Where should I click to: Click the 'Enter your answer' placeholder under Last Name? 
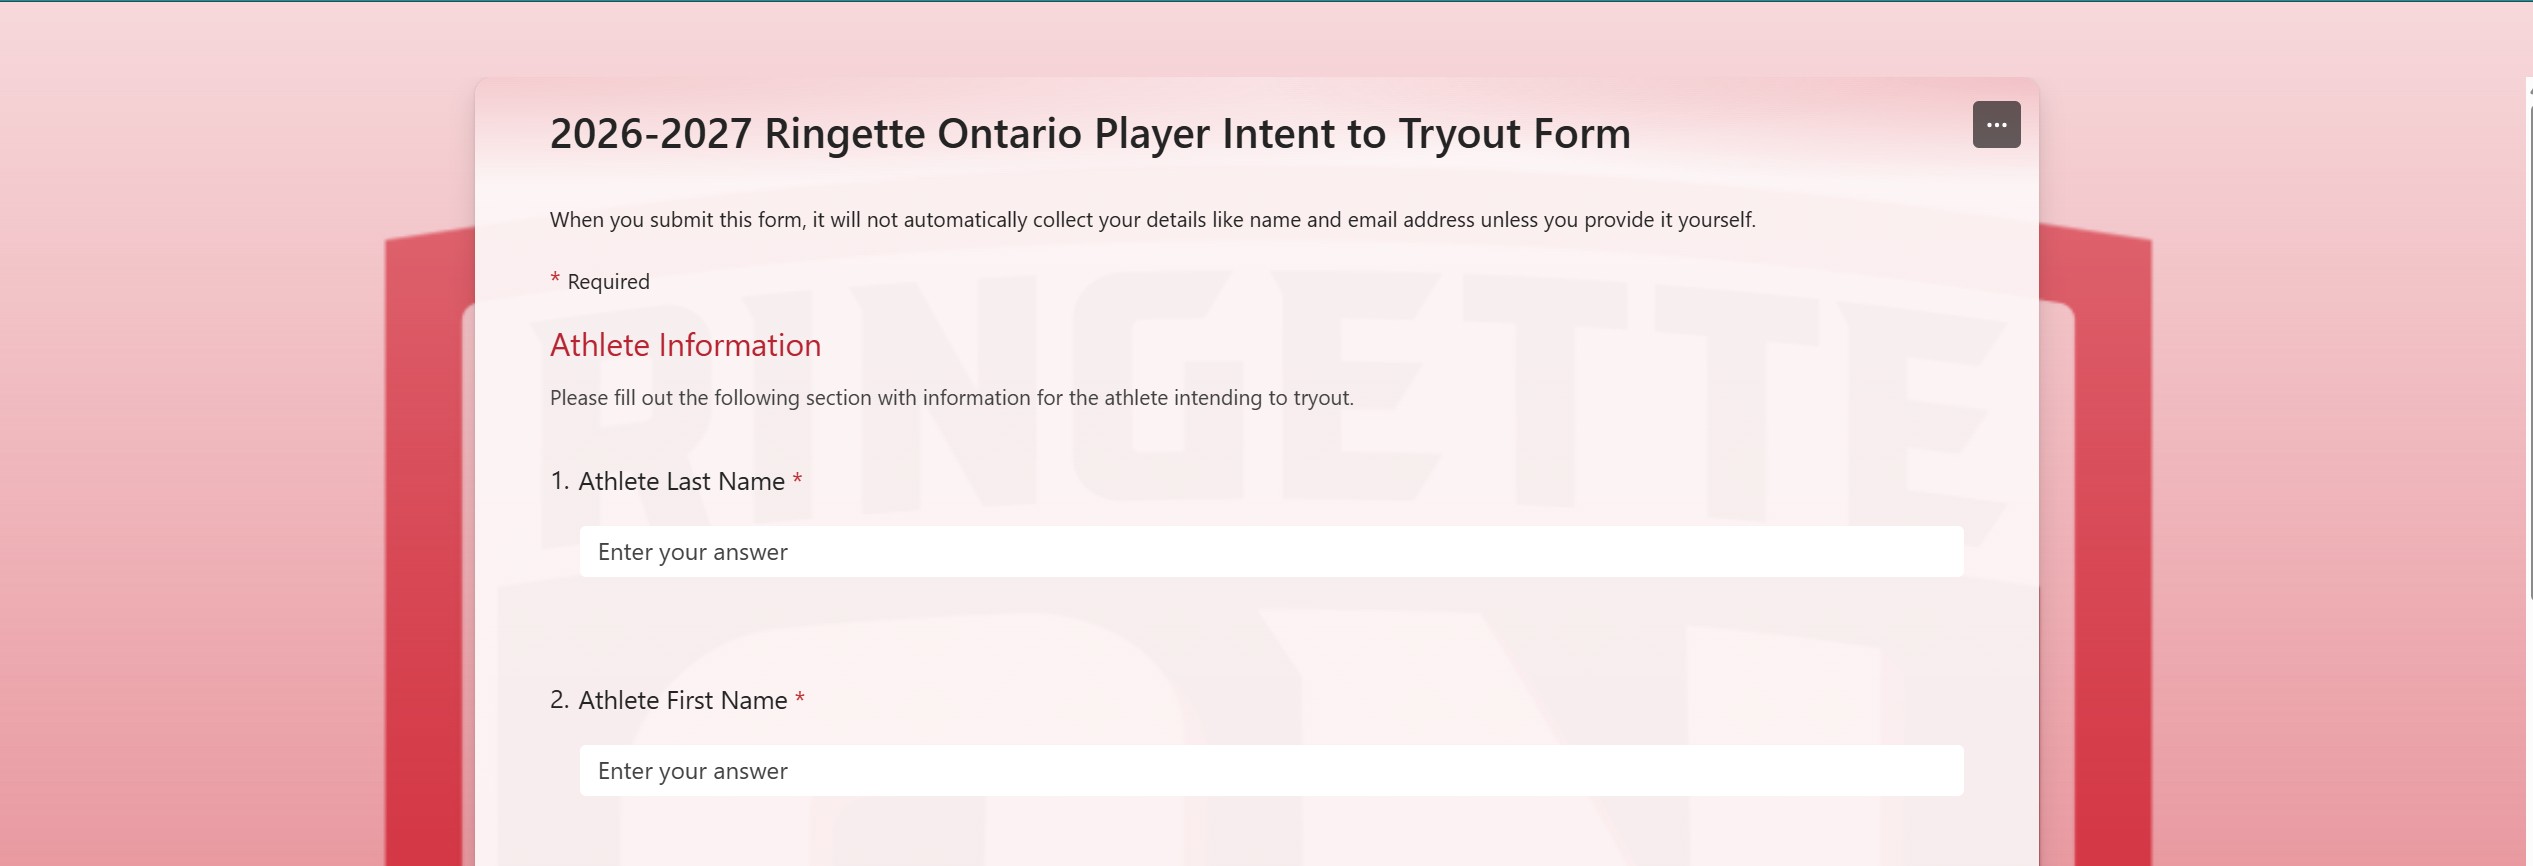pyautogui.click(x=692, y=552)
